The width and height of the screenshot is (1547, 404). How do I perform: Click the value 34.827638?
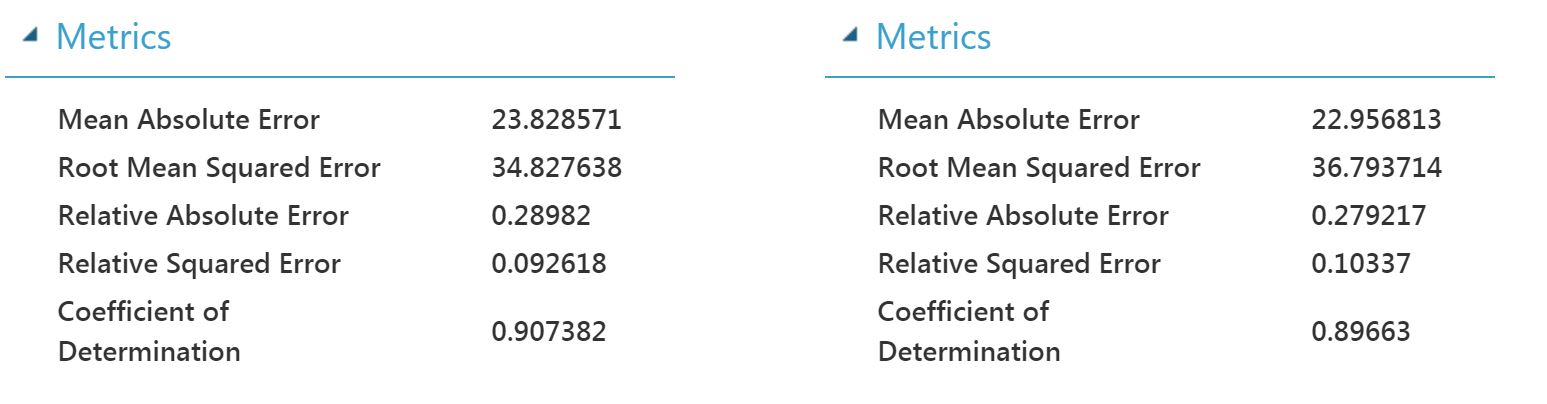(x=556, y=168)
